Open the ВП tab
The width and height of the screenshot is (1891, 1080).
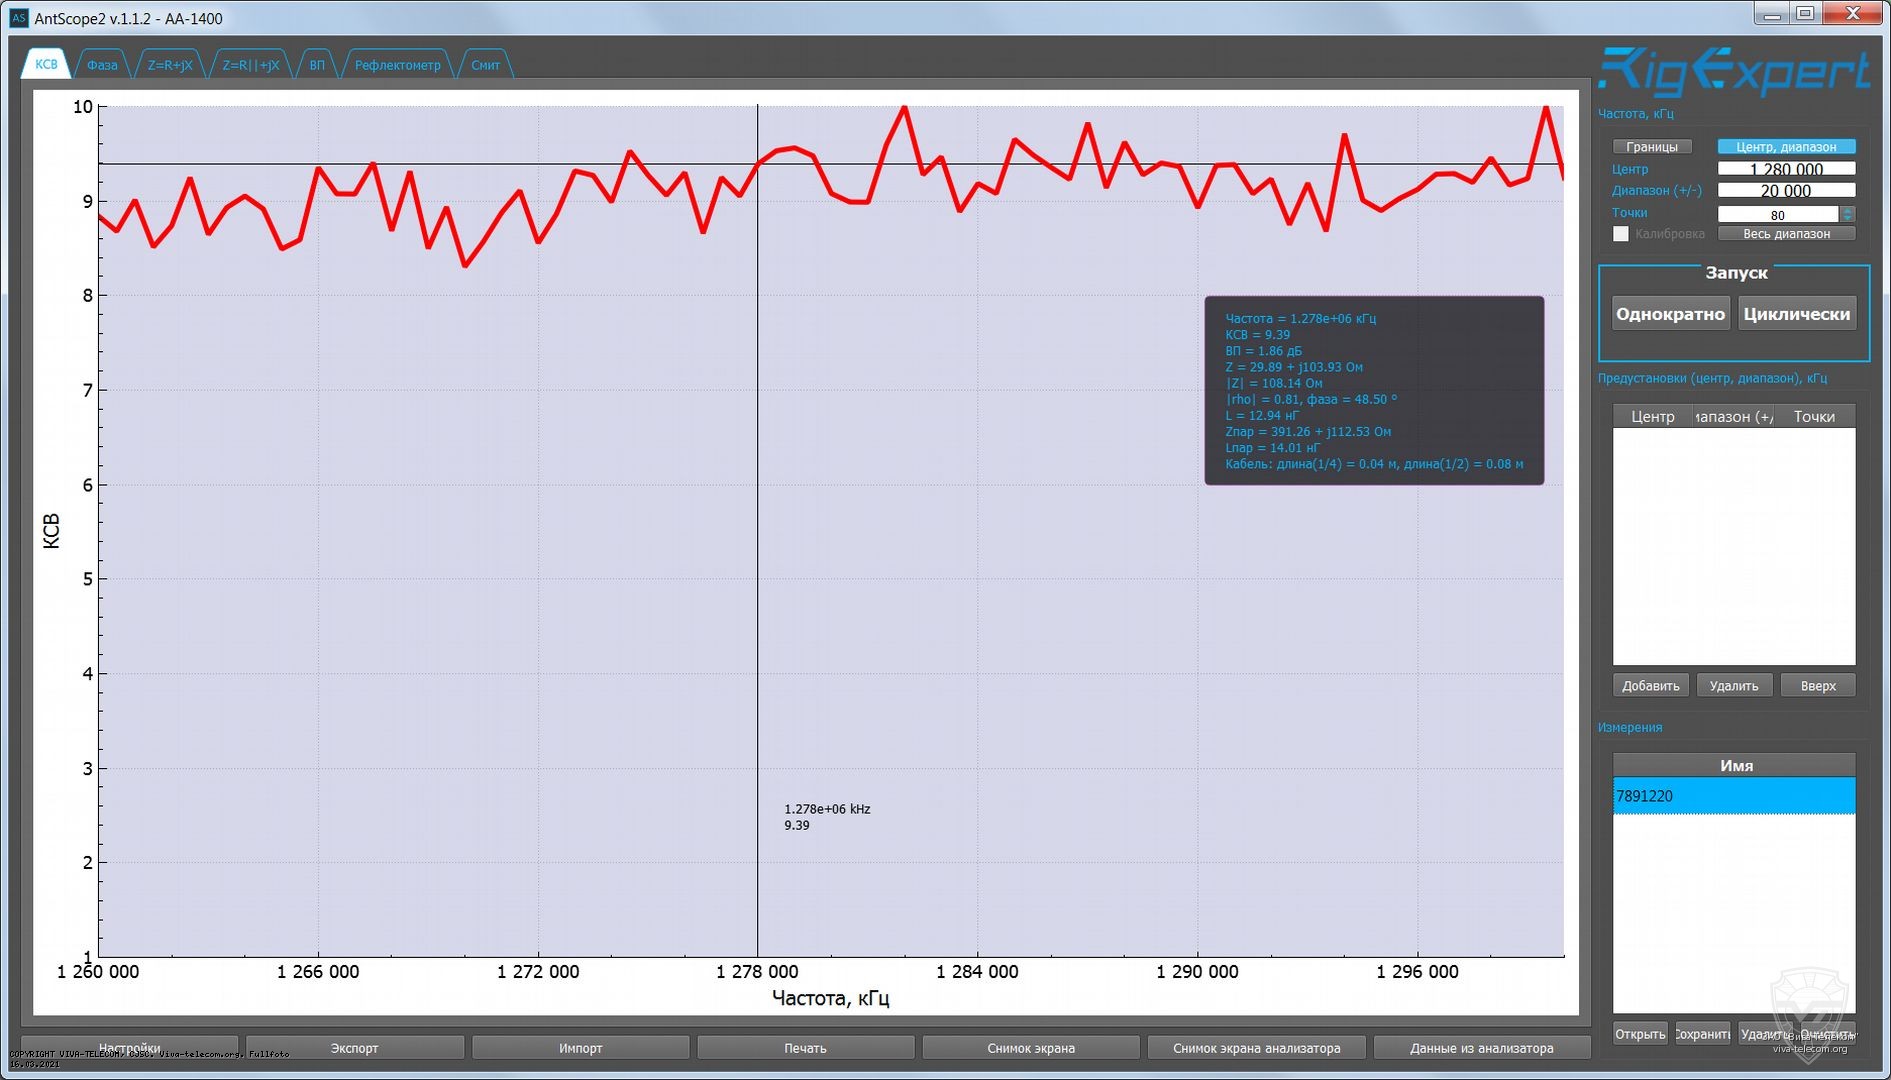pos(317,65)
